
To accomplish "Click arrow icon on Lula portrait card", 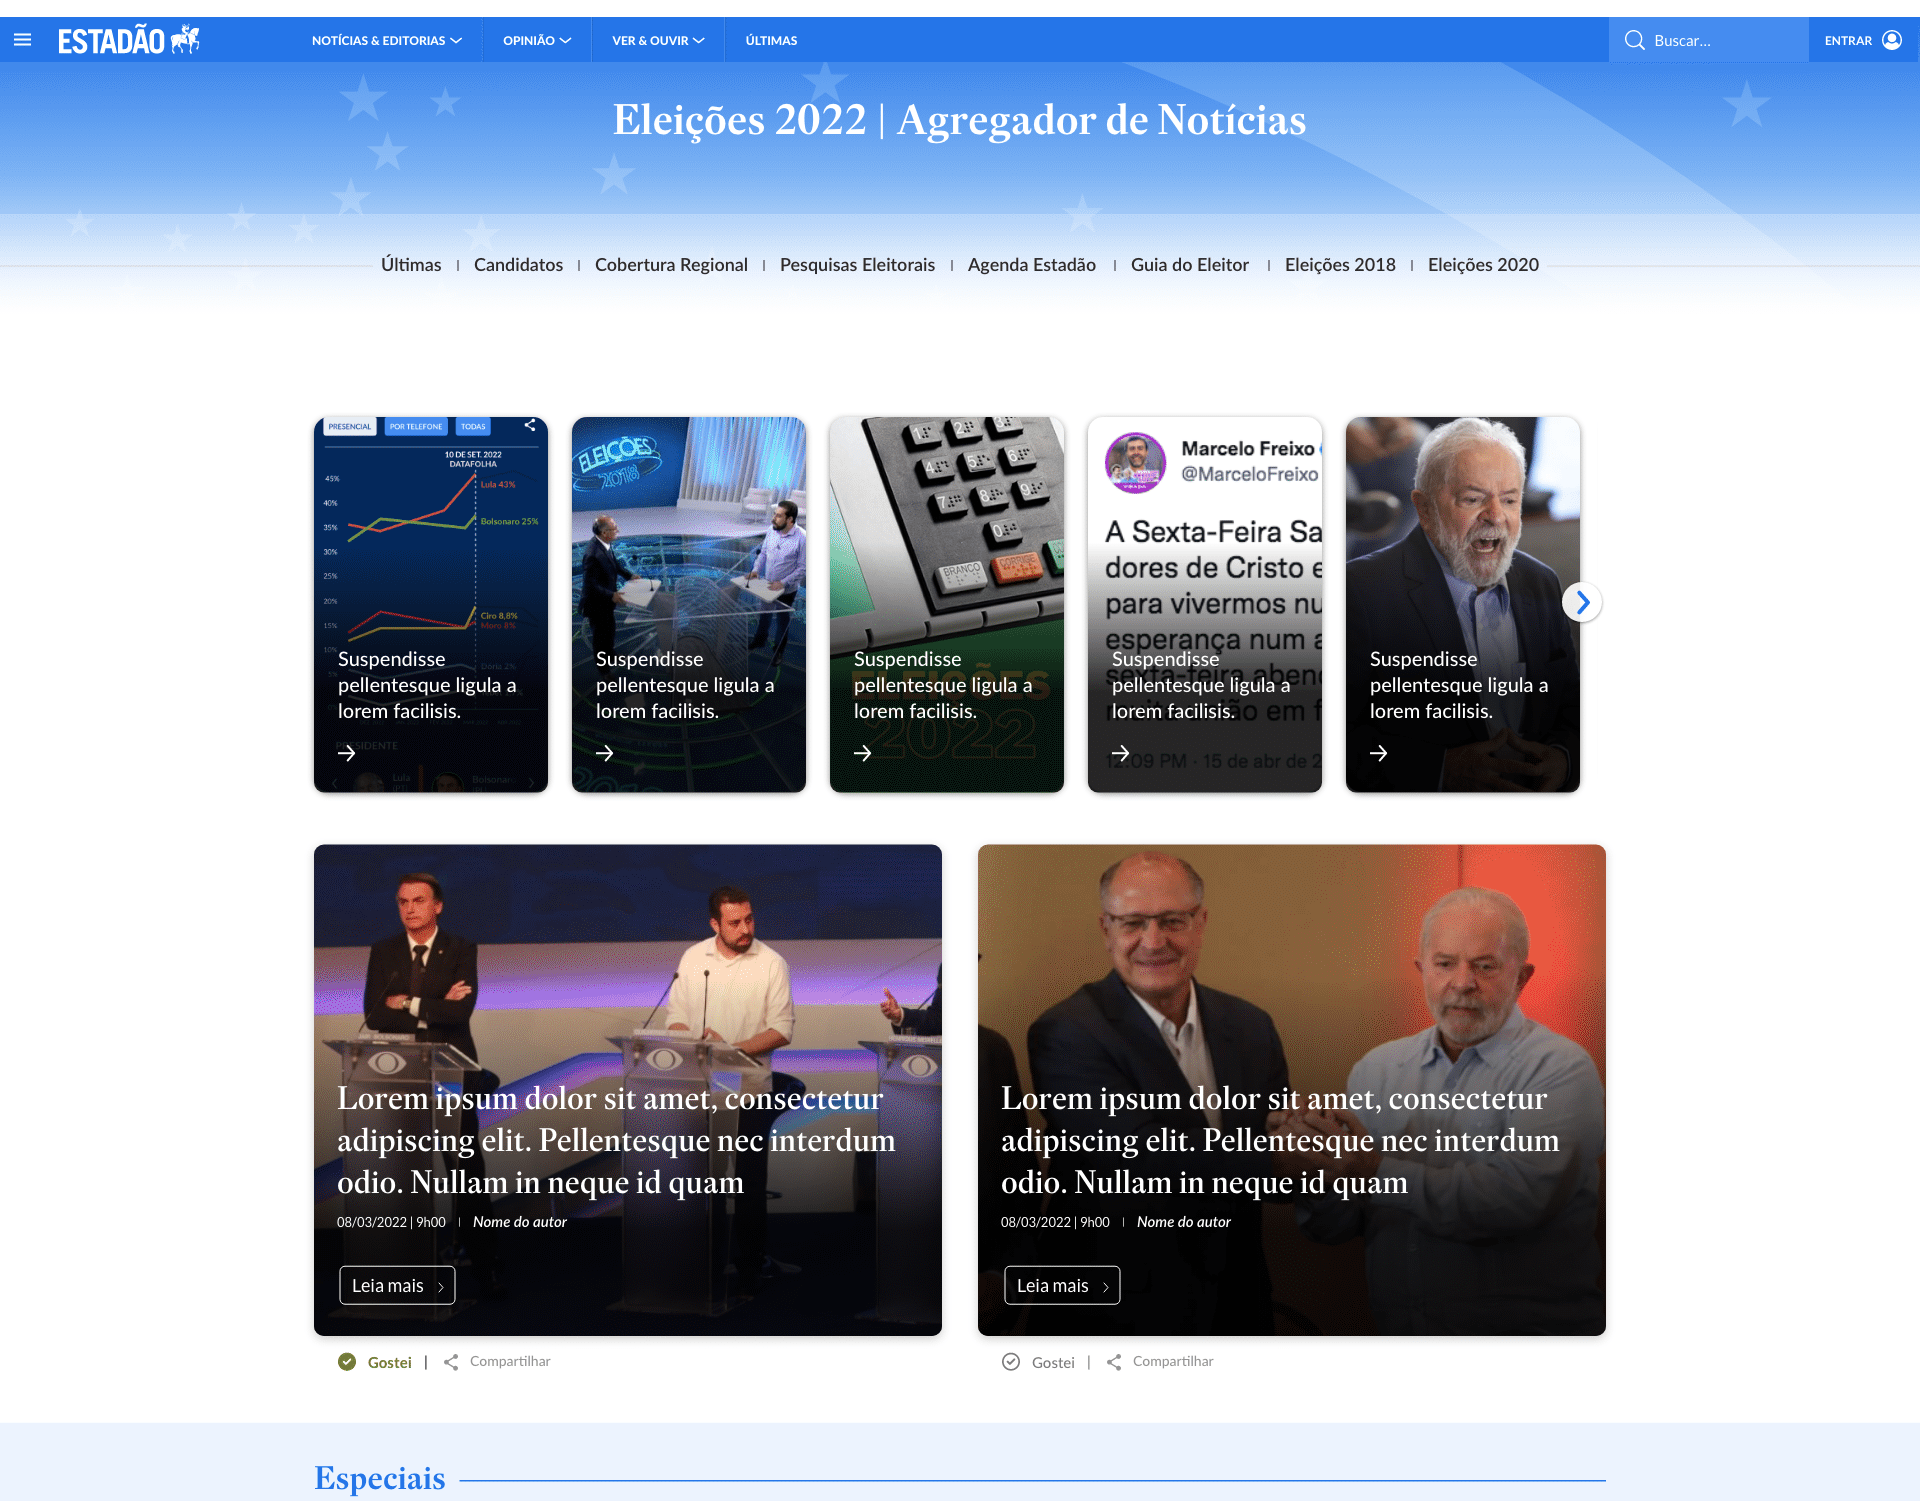I will coord(1379,753).
